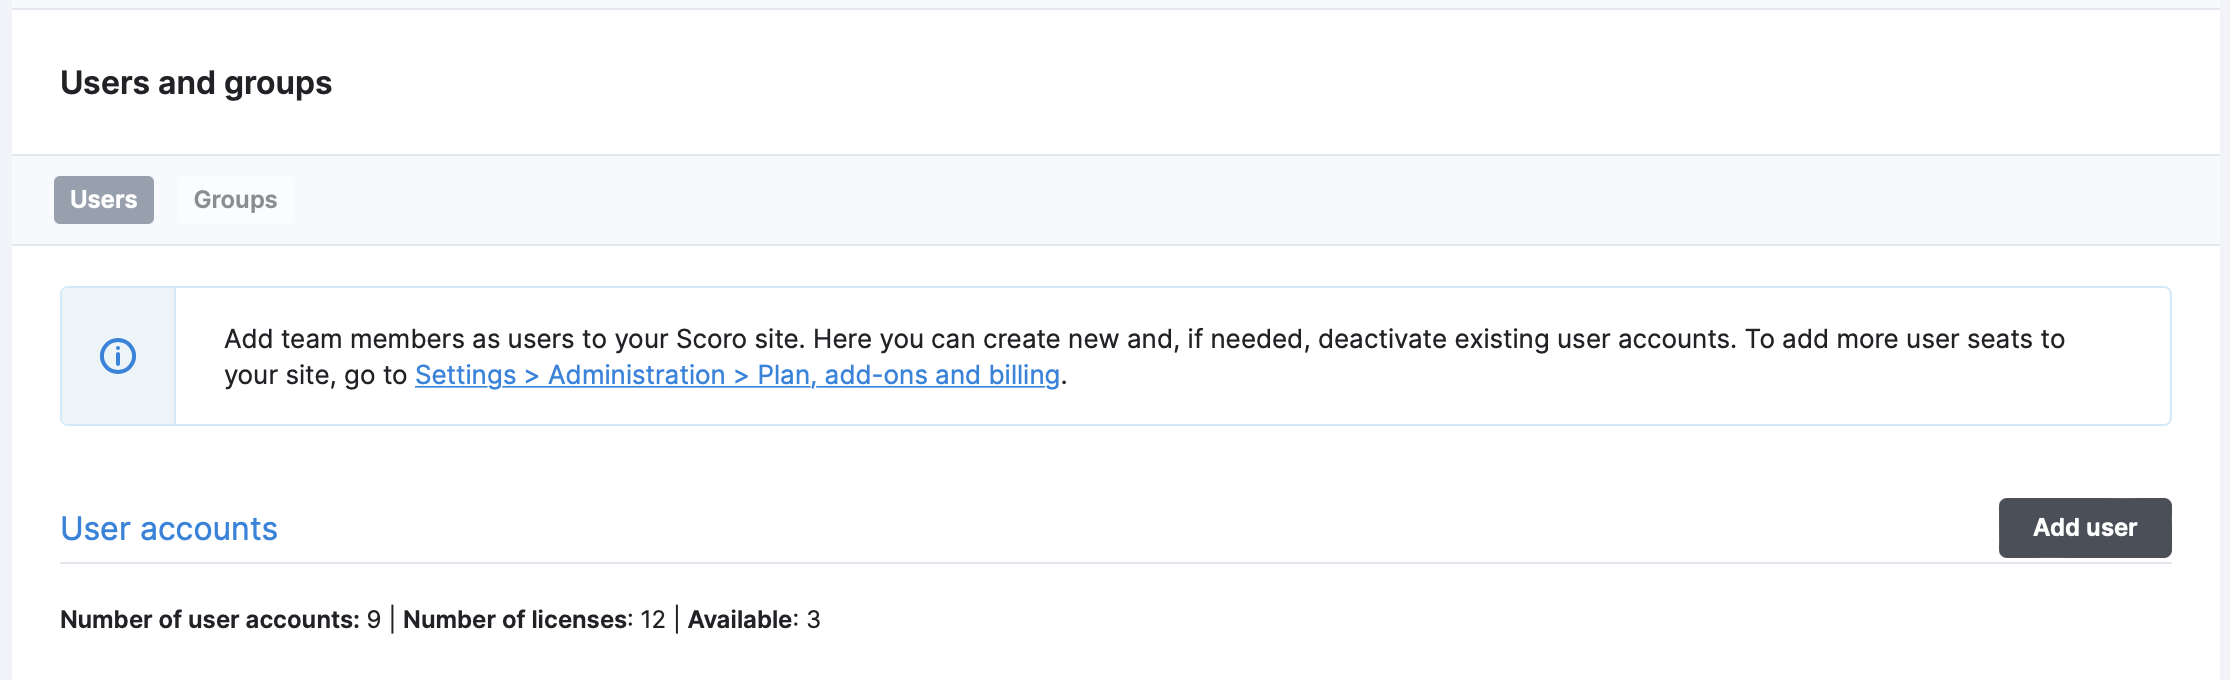Switch to the Users tab
The image size is (2230, 680).
[104, 200]
